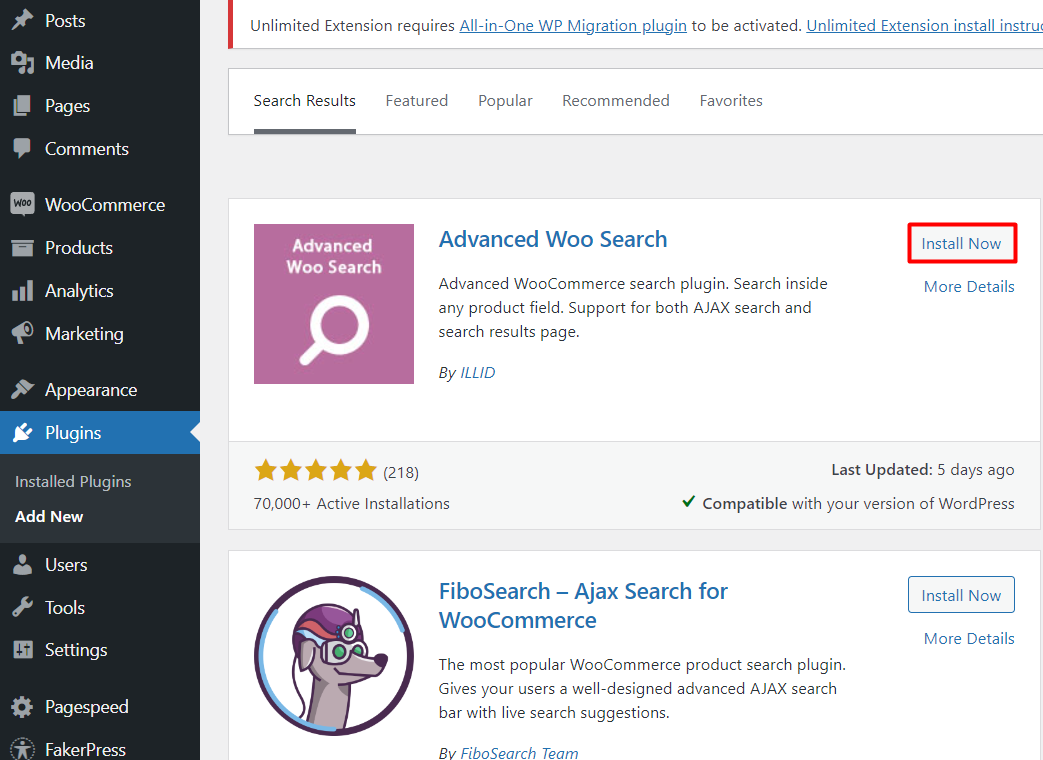This screenshot has height=760, width=1043.
Task: Open Unlimited Extension install instructions link
Action: pos(925,26)
